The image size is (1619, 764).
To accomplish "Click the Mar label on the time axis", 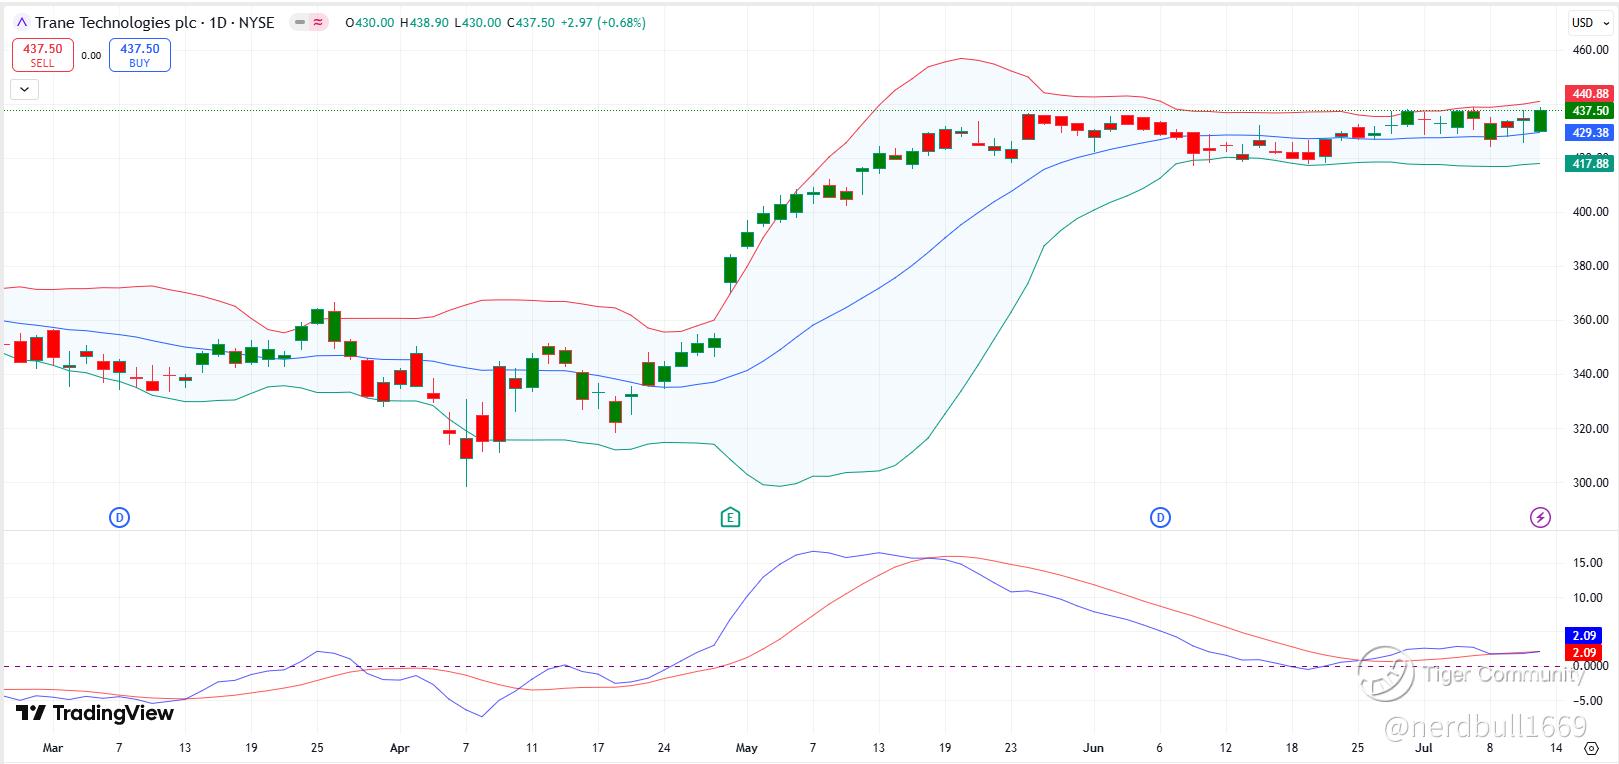I will click(53, 748).
